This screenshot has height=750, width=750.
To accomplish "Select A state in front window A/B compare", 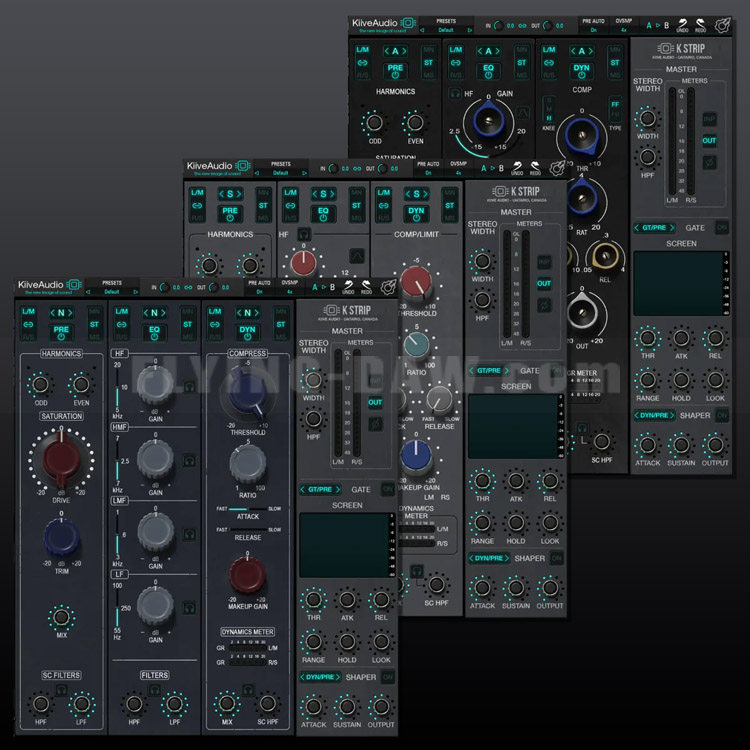I will [314, 287].
